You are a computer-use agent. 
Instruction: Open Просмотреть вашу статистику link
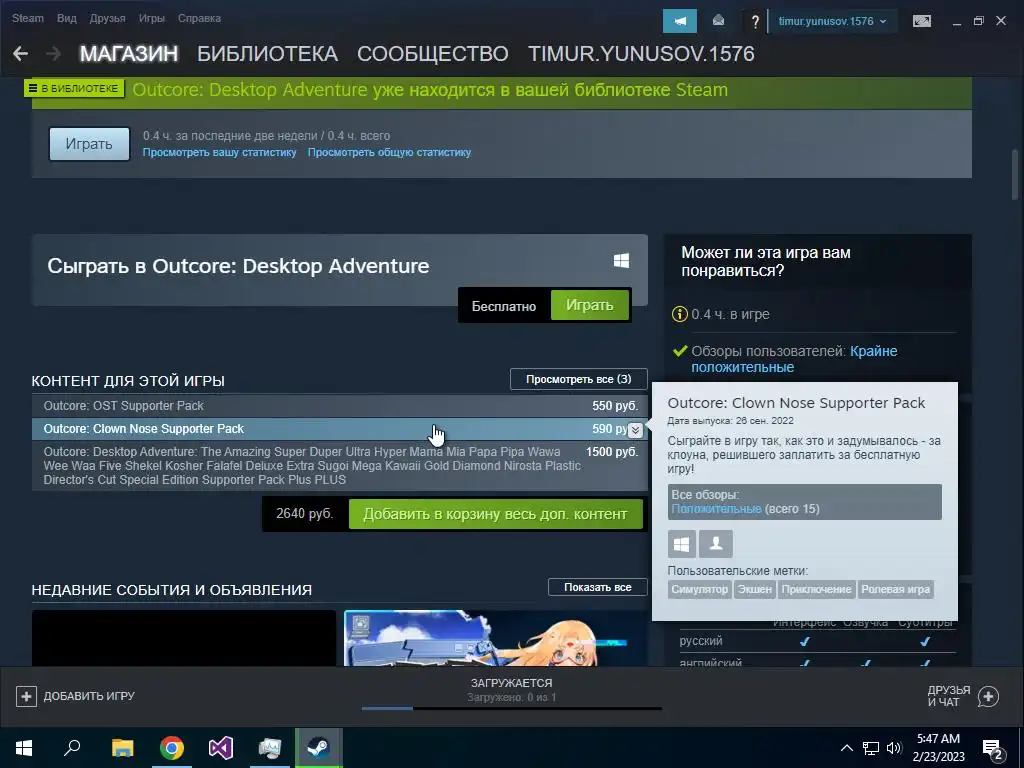pos(219,152)
